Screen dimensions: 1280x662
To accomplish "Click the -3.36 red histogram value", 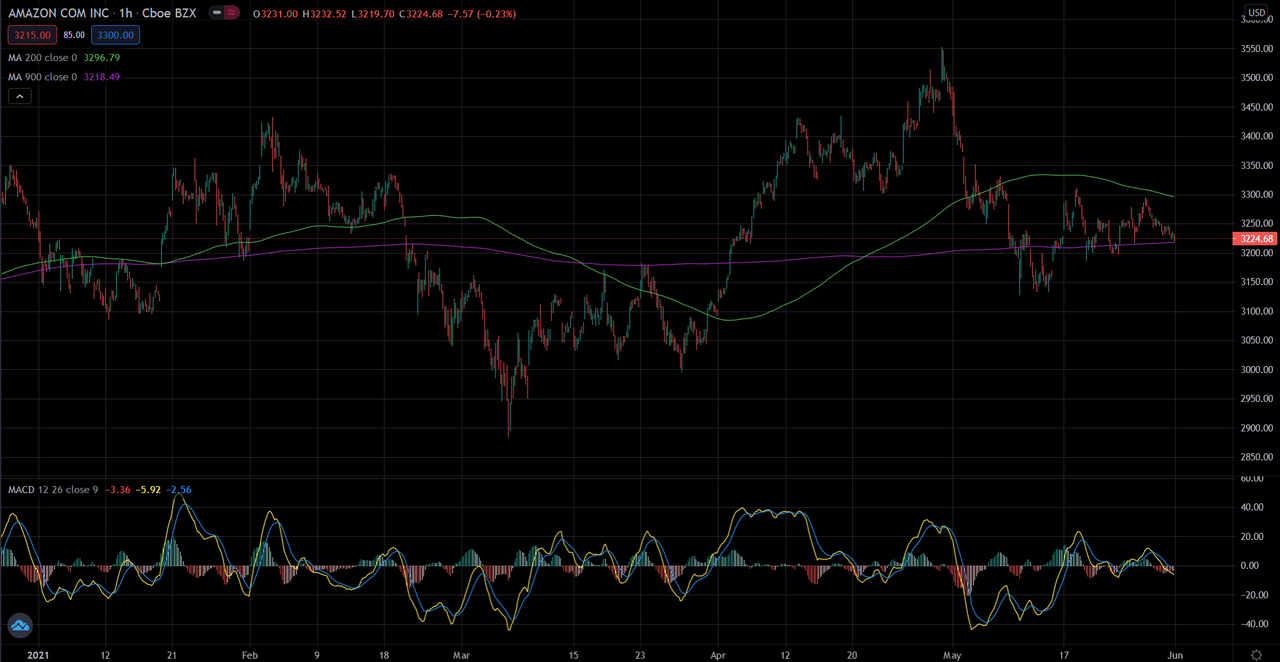I will [x=118, y=490].
